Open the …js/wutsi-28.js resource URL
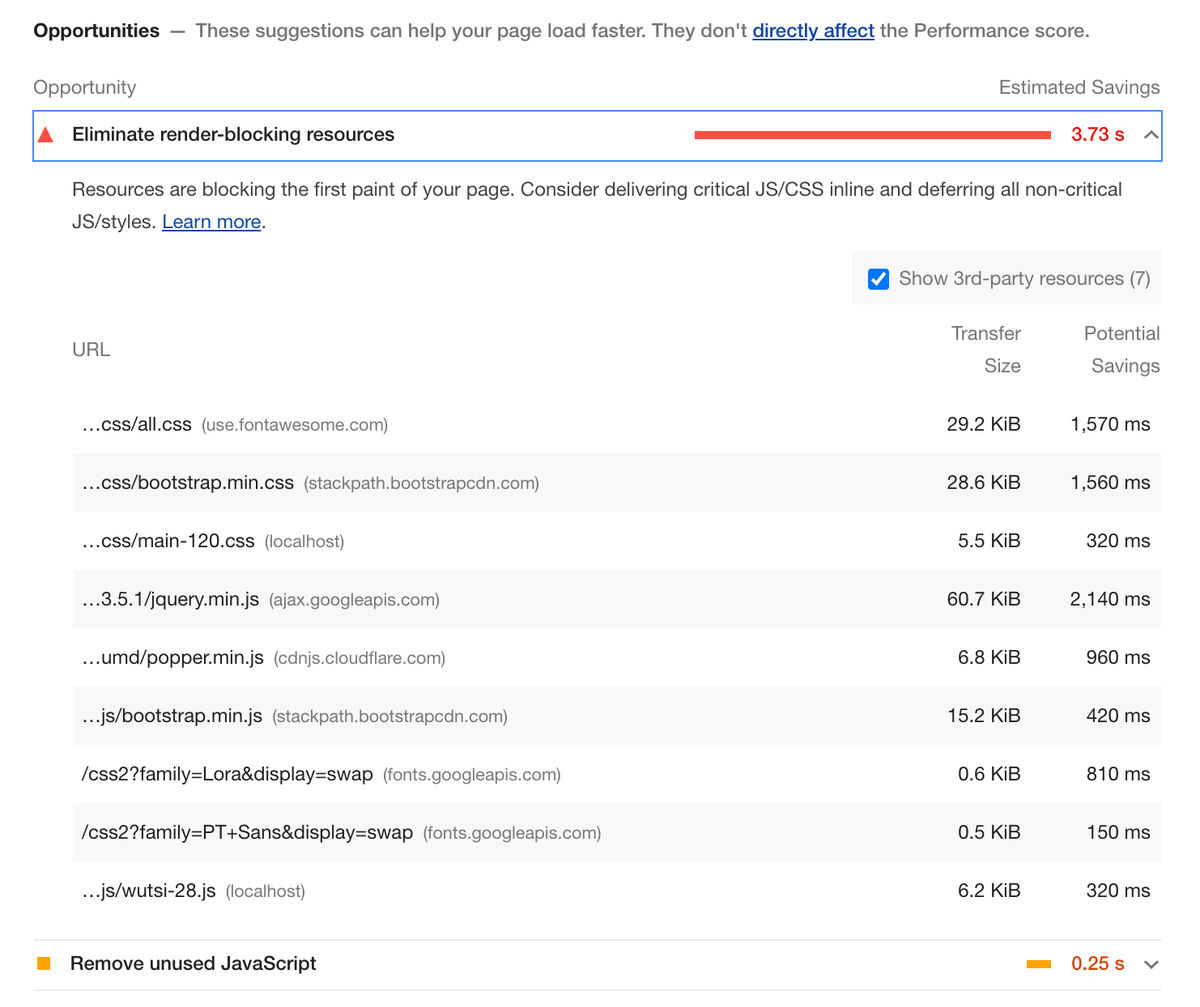1200x1007 pixels. click(149, 891)
